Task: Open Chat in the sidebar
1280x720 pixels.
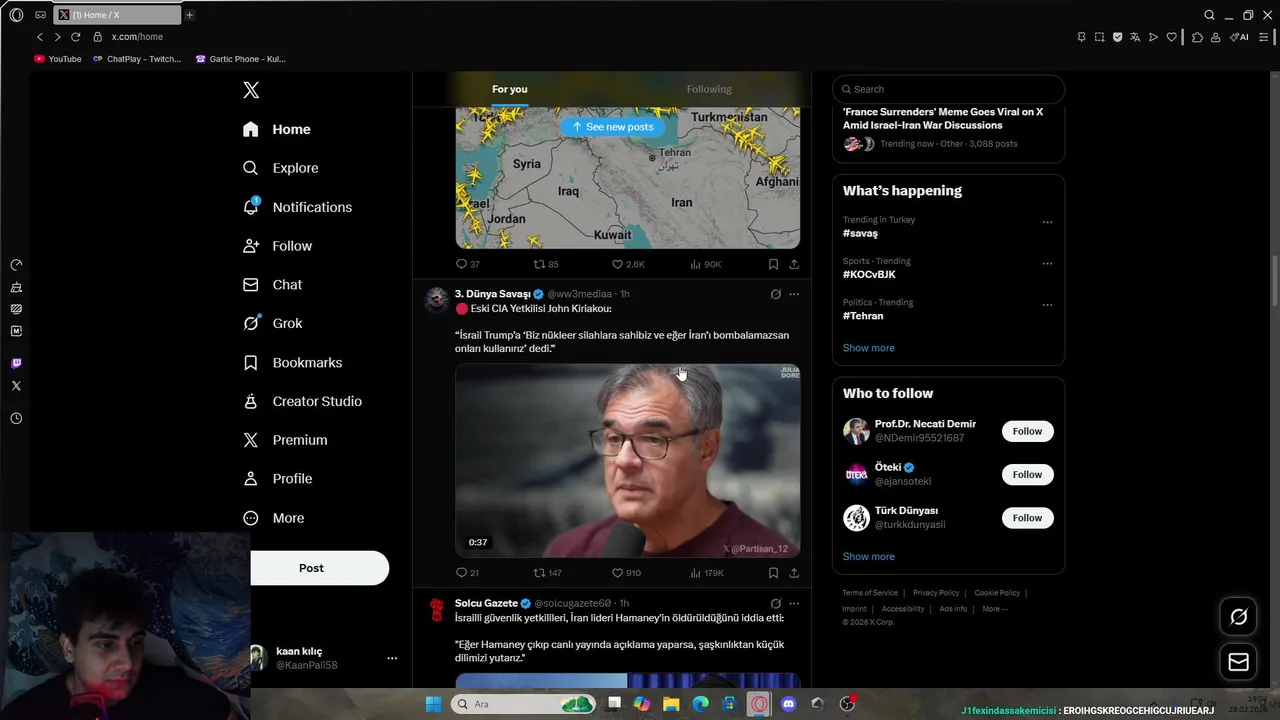Action: [x=273, y=285]
